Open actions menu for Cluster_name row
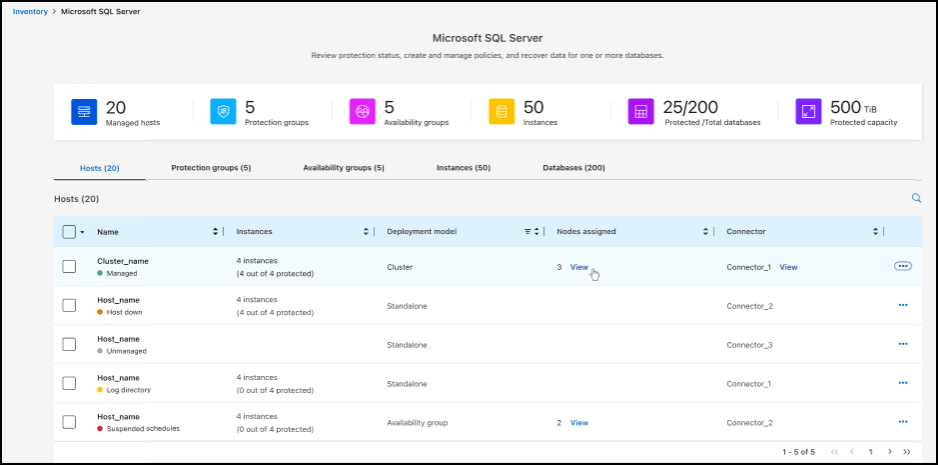This screenshot has height=465, width=938. (x=903, y=266)
